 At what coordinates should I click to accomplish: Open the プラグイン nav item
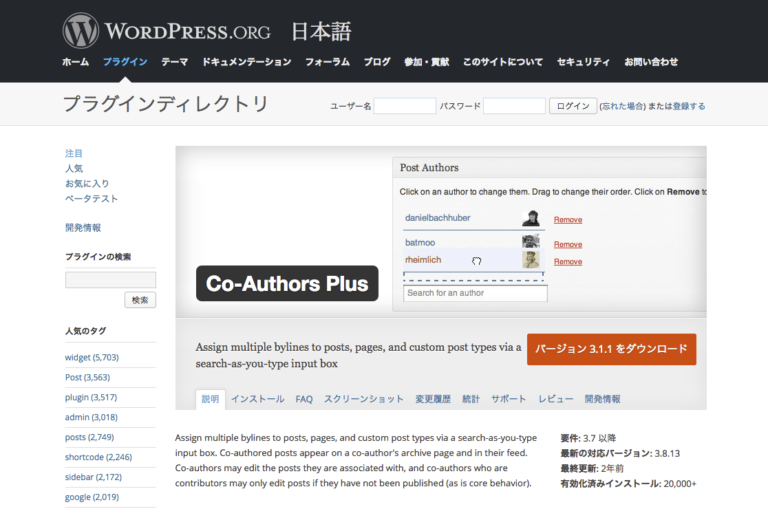[125, 62]
